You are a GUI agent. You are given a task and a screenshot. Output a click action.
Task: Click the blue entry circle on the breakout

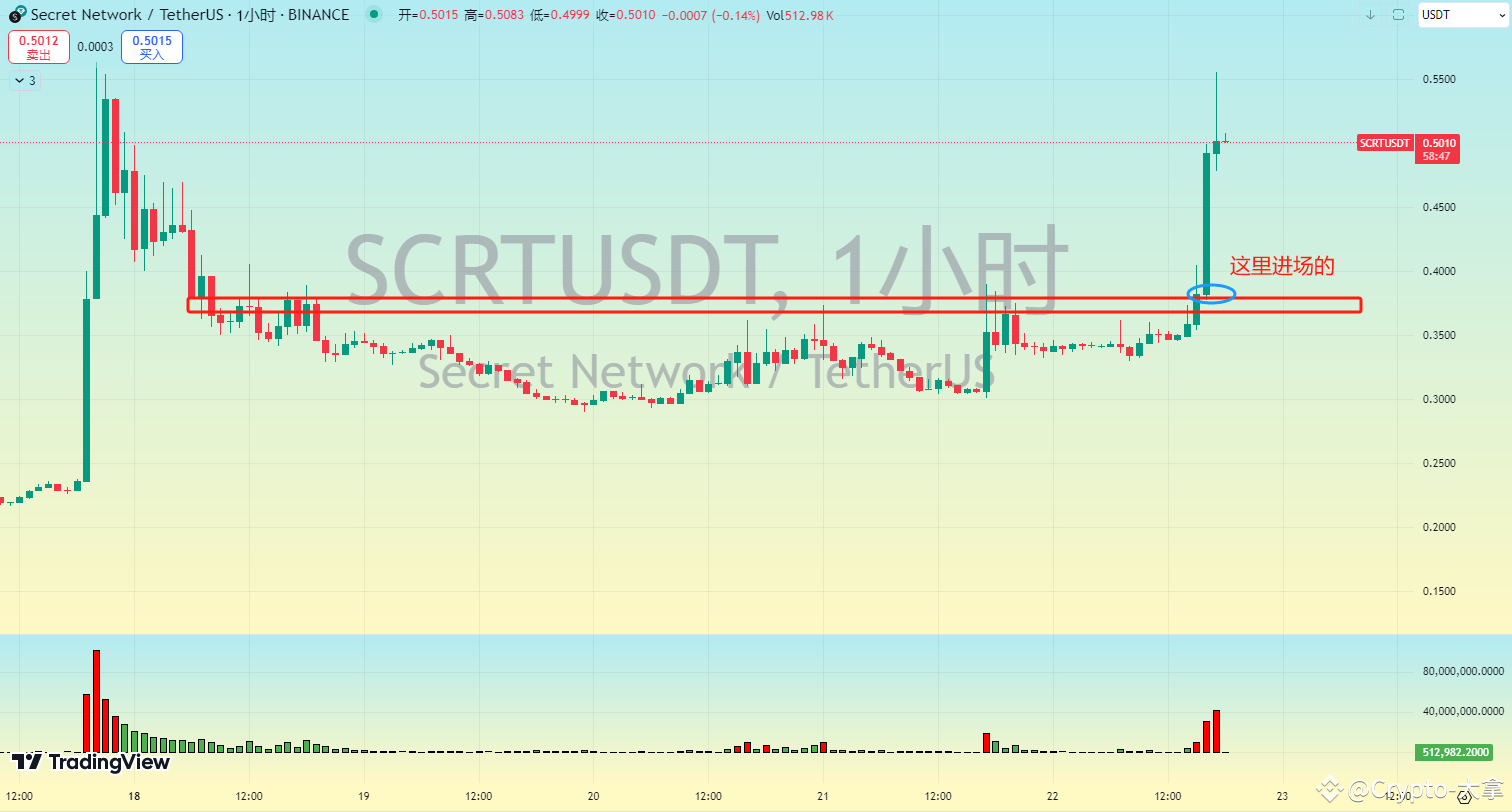[1212, 294]
